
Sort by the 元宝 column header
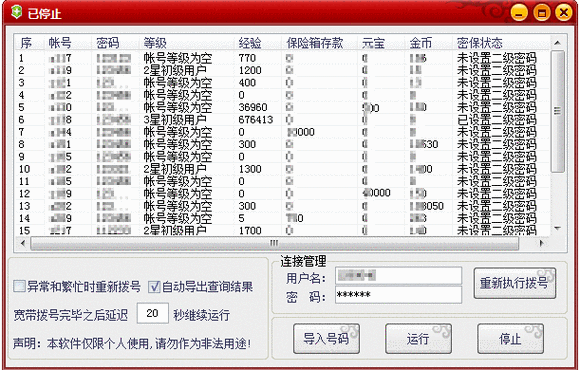tap(381, 43)
